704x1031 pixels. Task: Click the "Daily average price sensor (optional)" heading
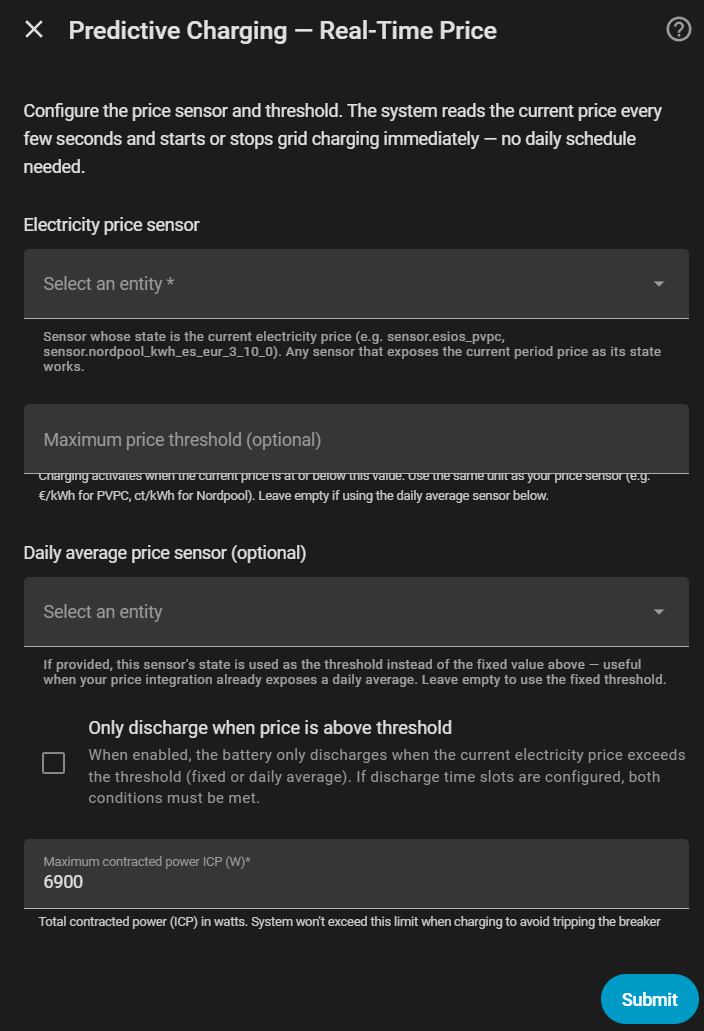point(165,553)
